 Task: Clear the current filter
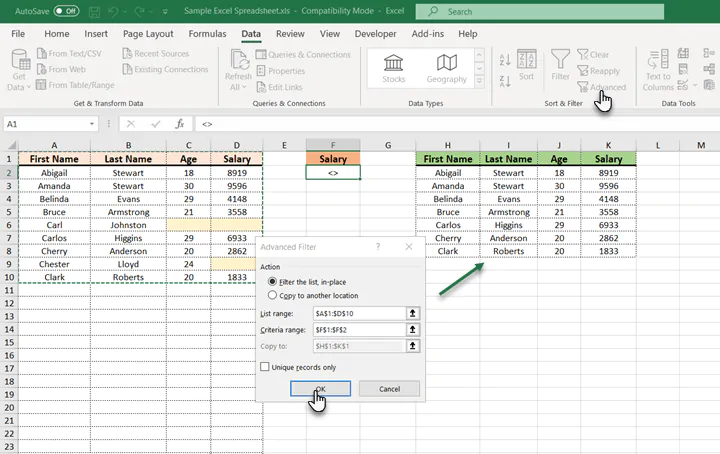[593, 55]
